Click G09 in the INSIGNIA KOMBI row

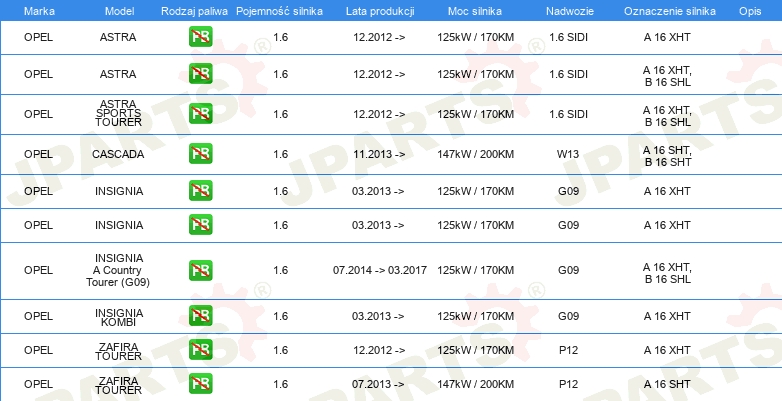pyautogui.click(x=568, y=316)
